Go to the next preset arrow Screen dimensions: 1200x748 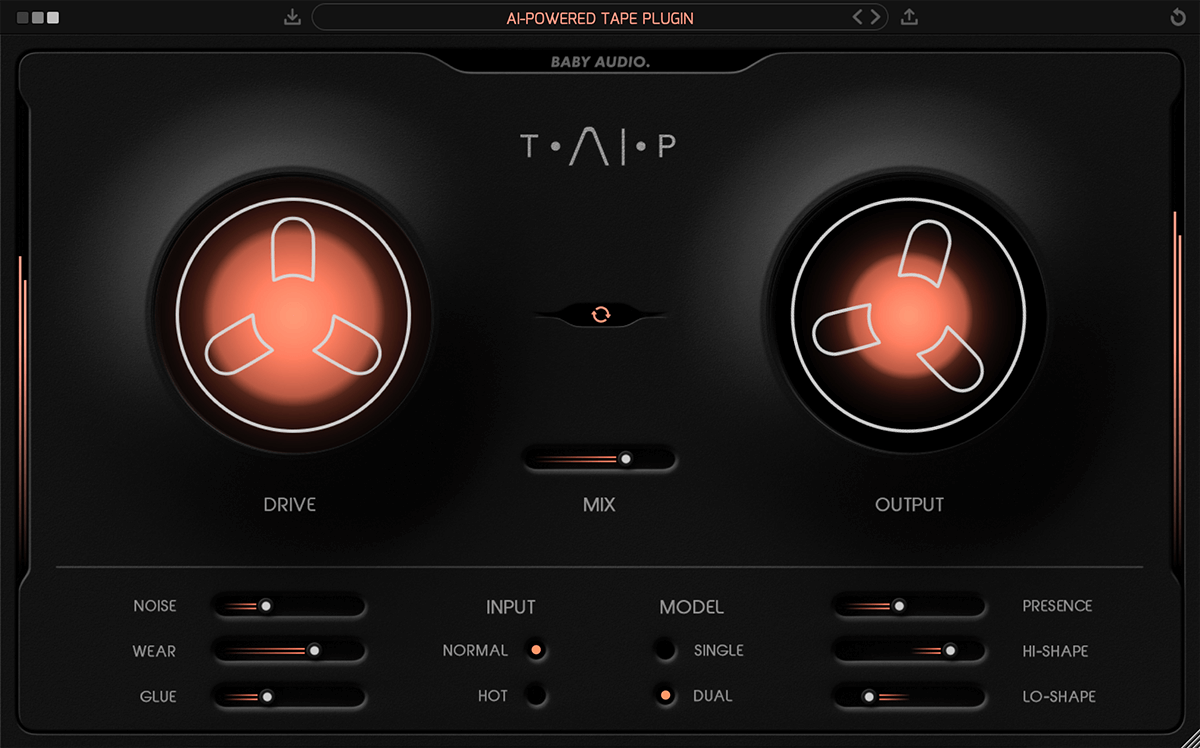click(875, 17)
